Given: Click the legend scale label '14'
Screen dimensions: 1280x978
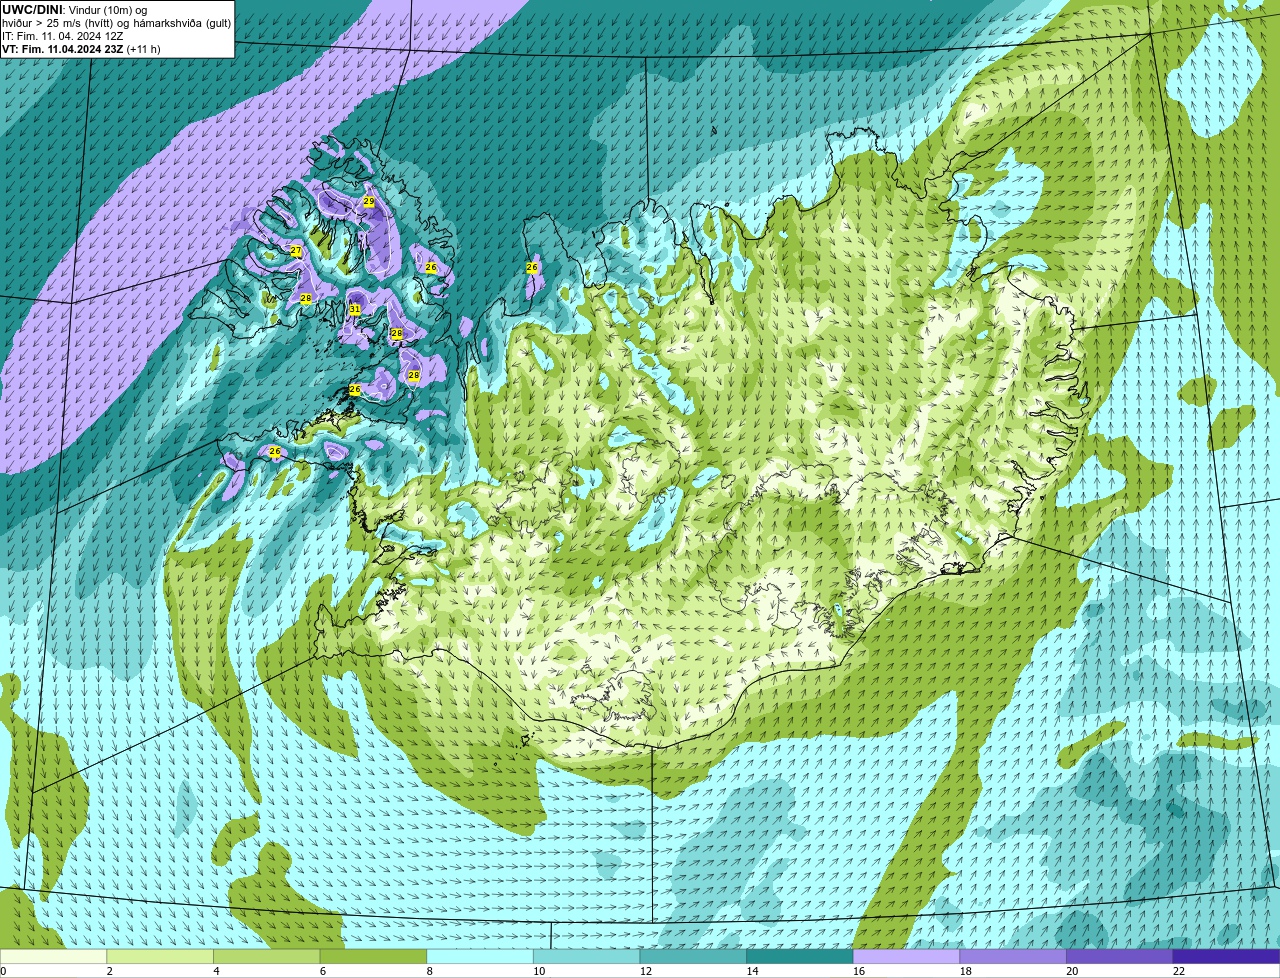Looking at the screenshot, I should [753, 971].
